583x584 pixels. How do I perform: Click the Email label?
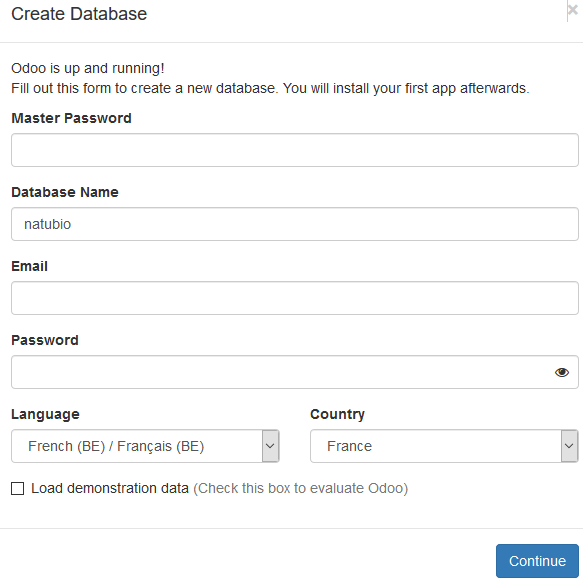29,266
